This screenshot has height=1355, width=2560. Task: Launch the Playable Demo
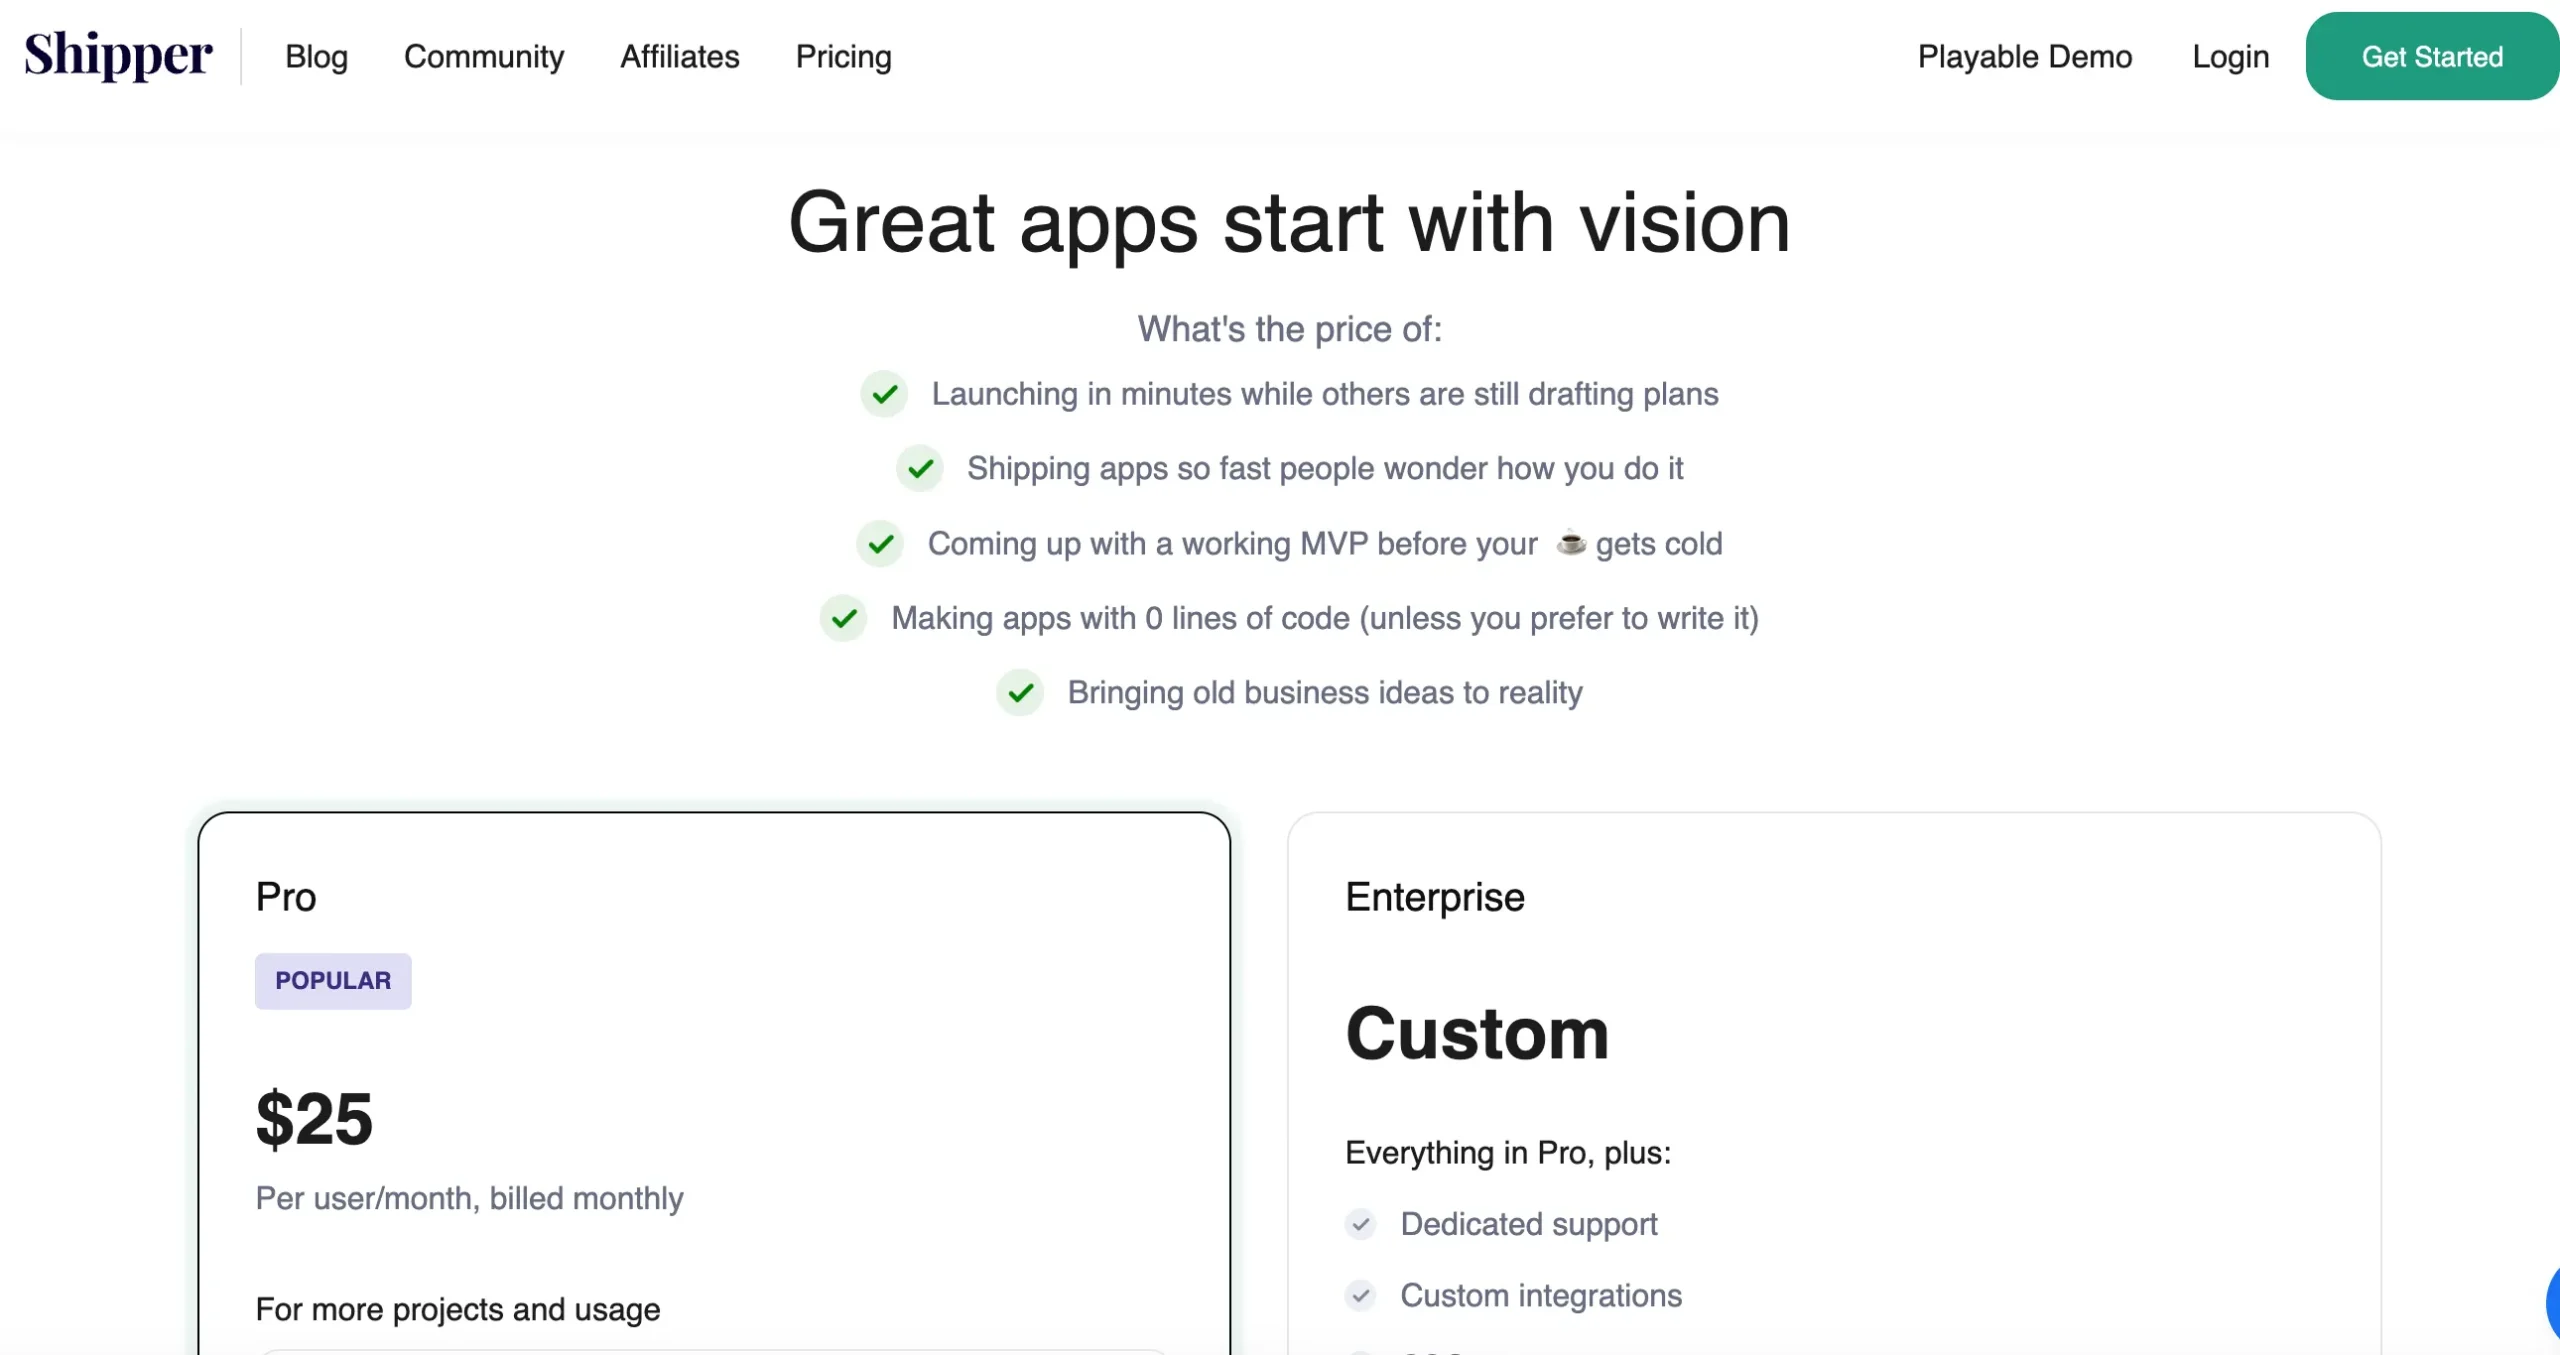pyautogui.click(x=2025, y=57)
